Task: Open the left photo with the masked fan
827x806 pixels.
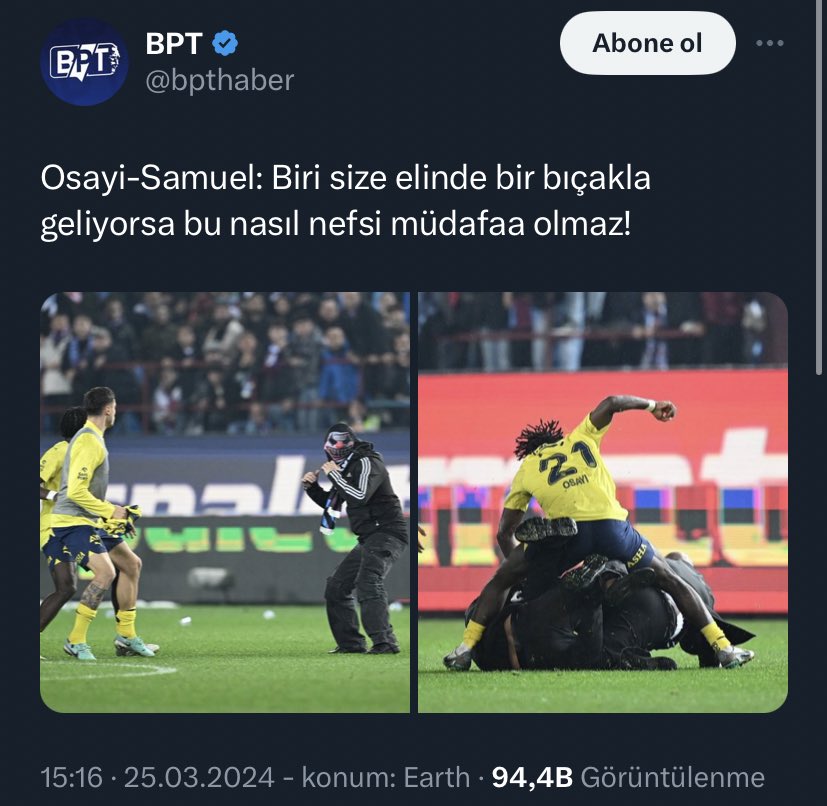Action: 225,502
